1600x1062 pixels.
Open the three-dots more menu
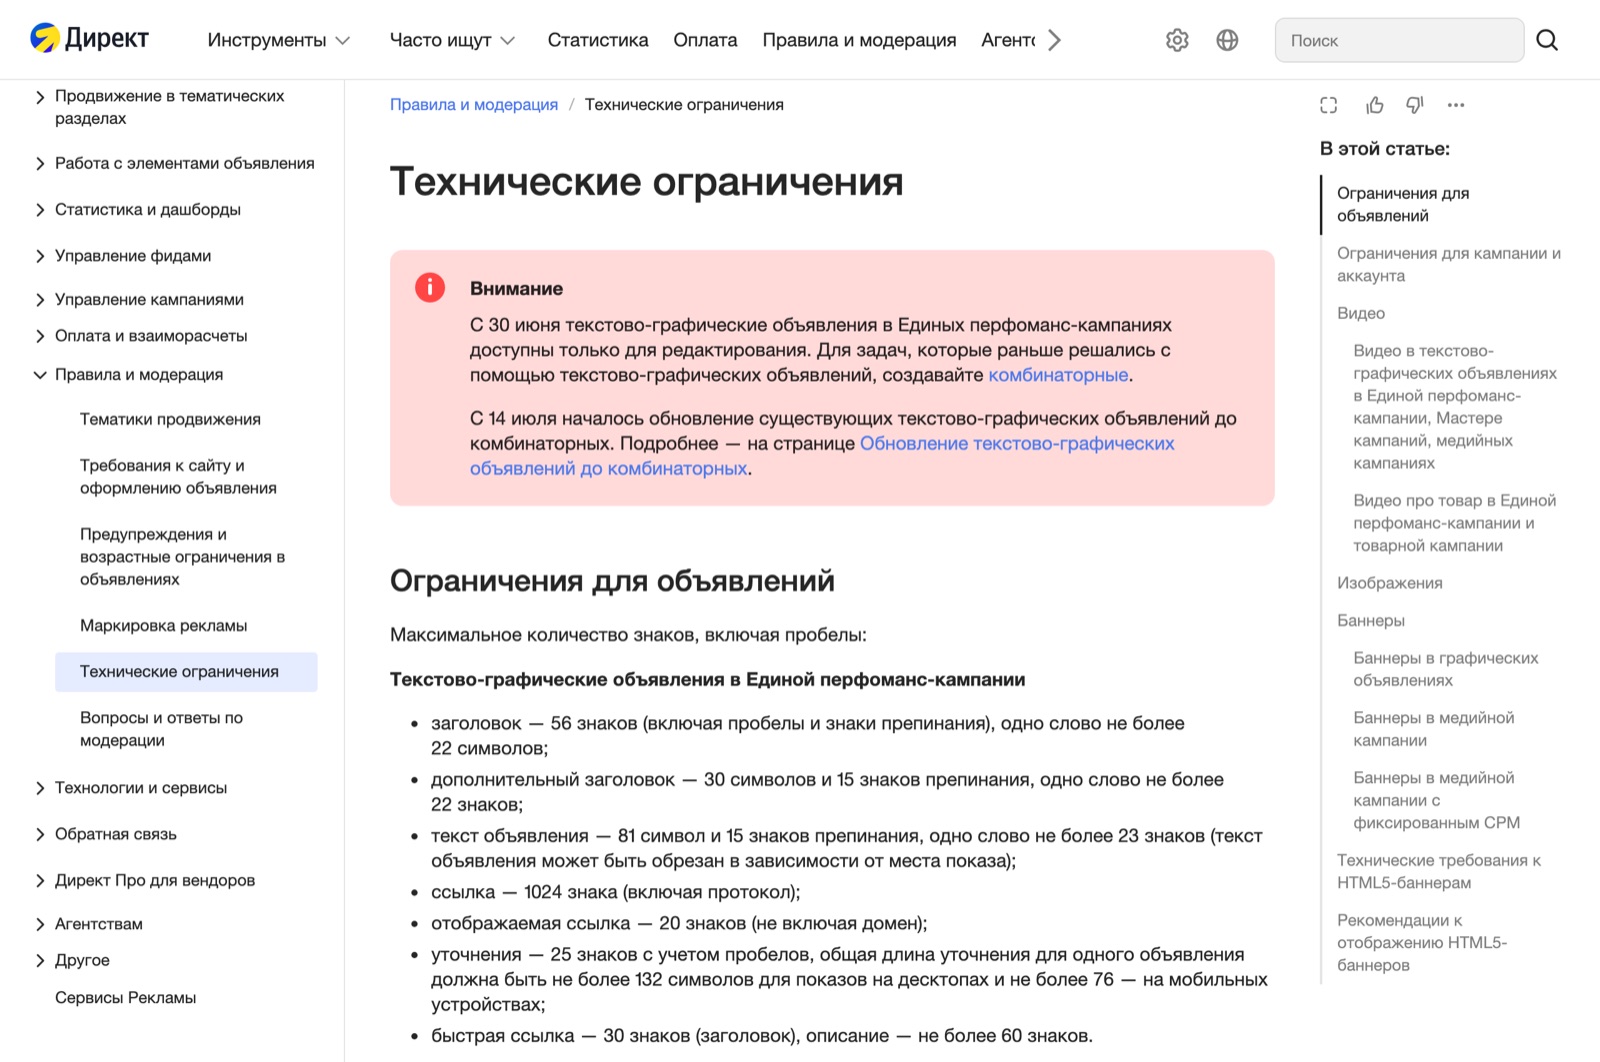coord(1456,105)
